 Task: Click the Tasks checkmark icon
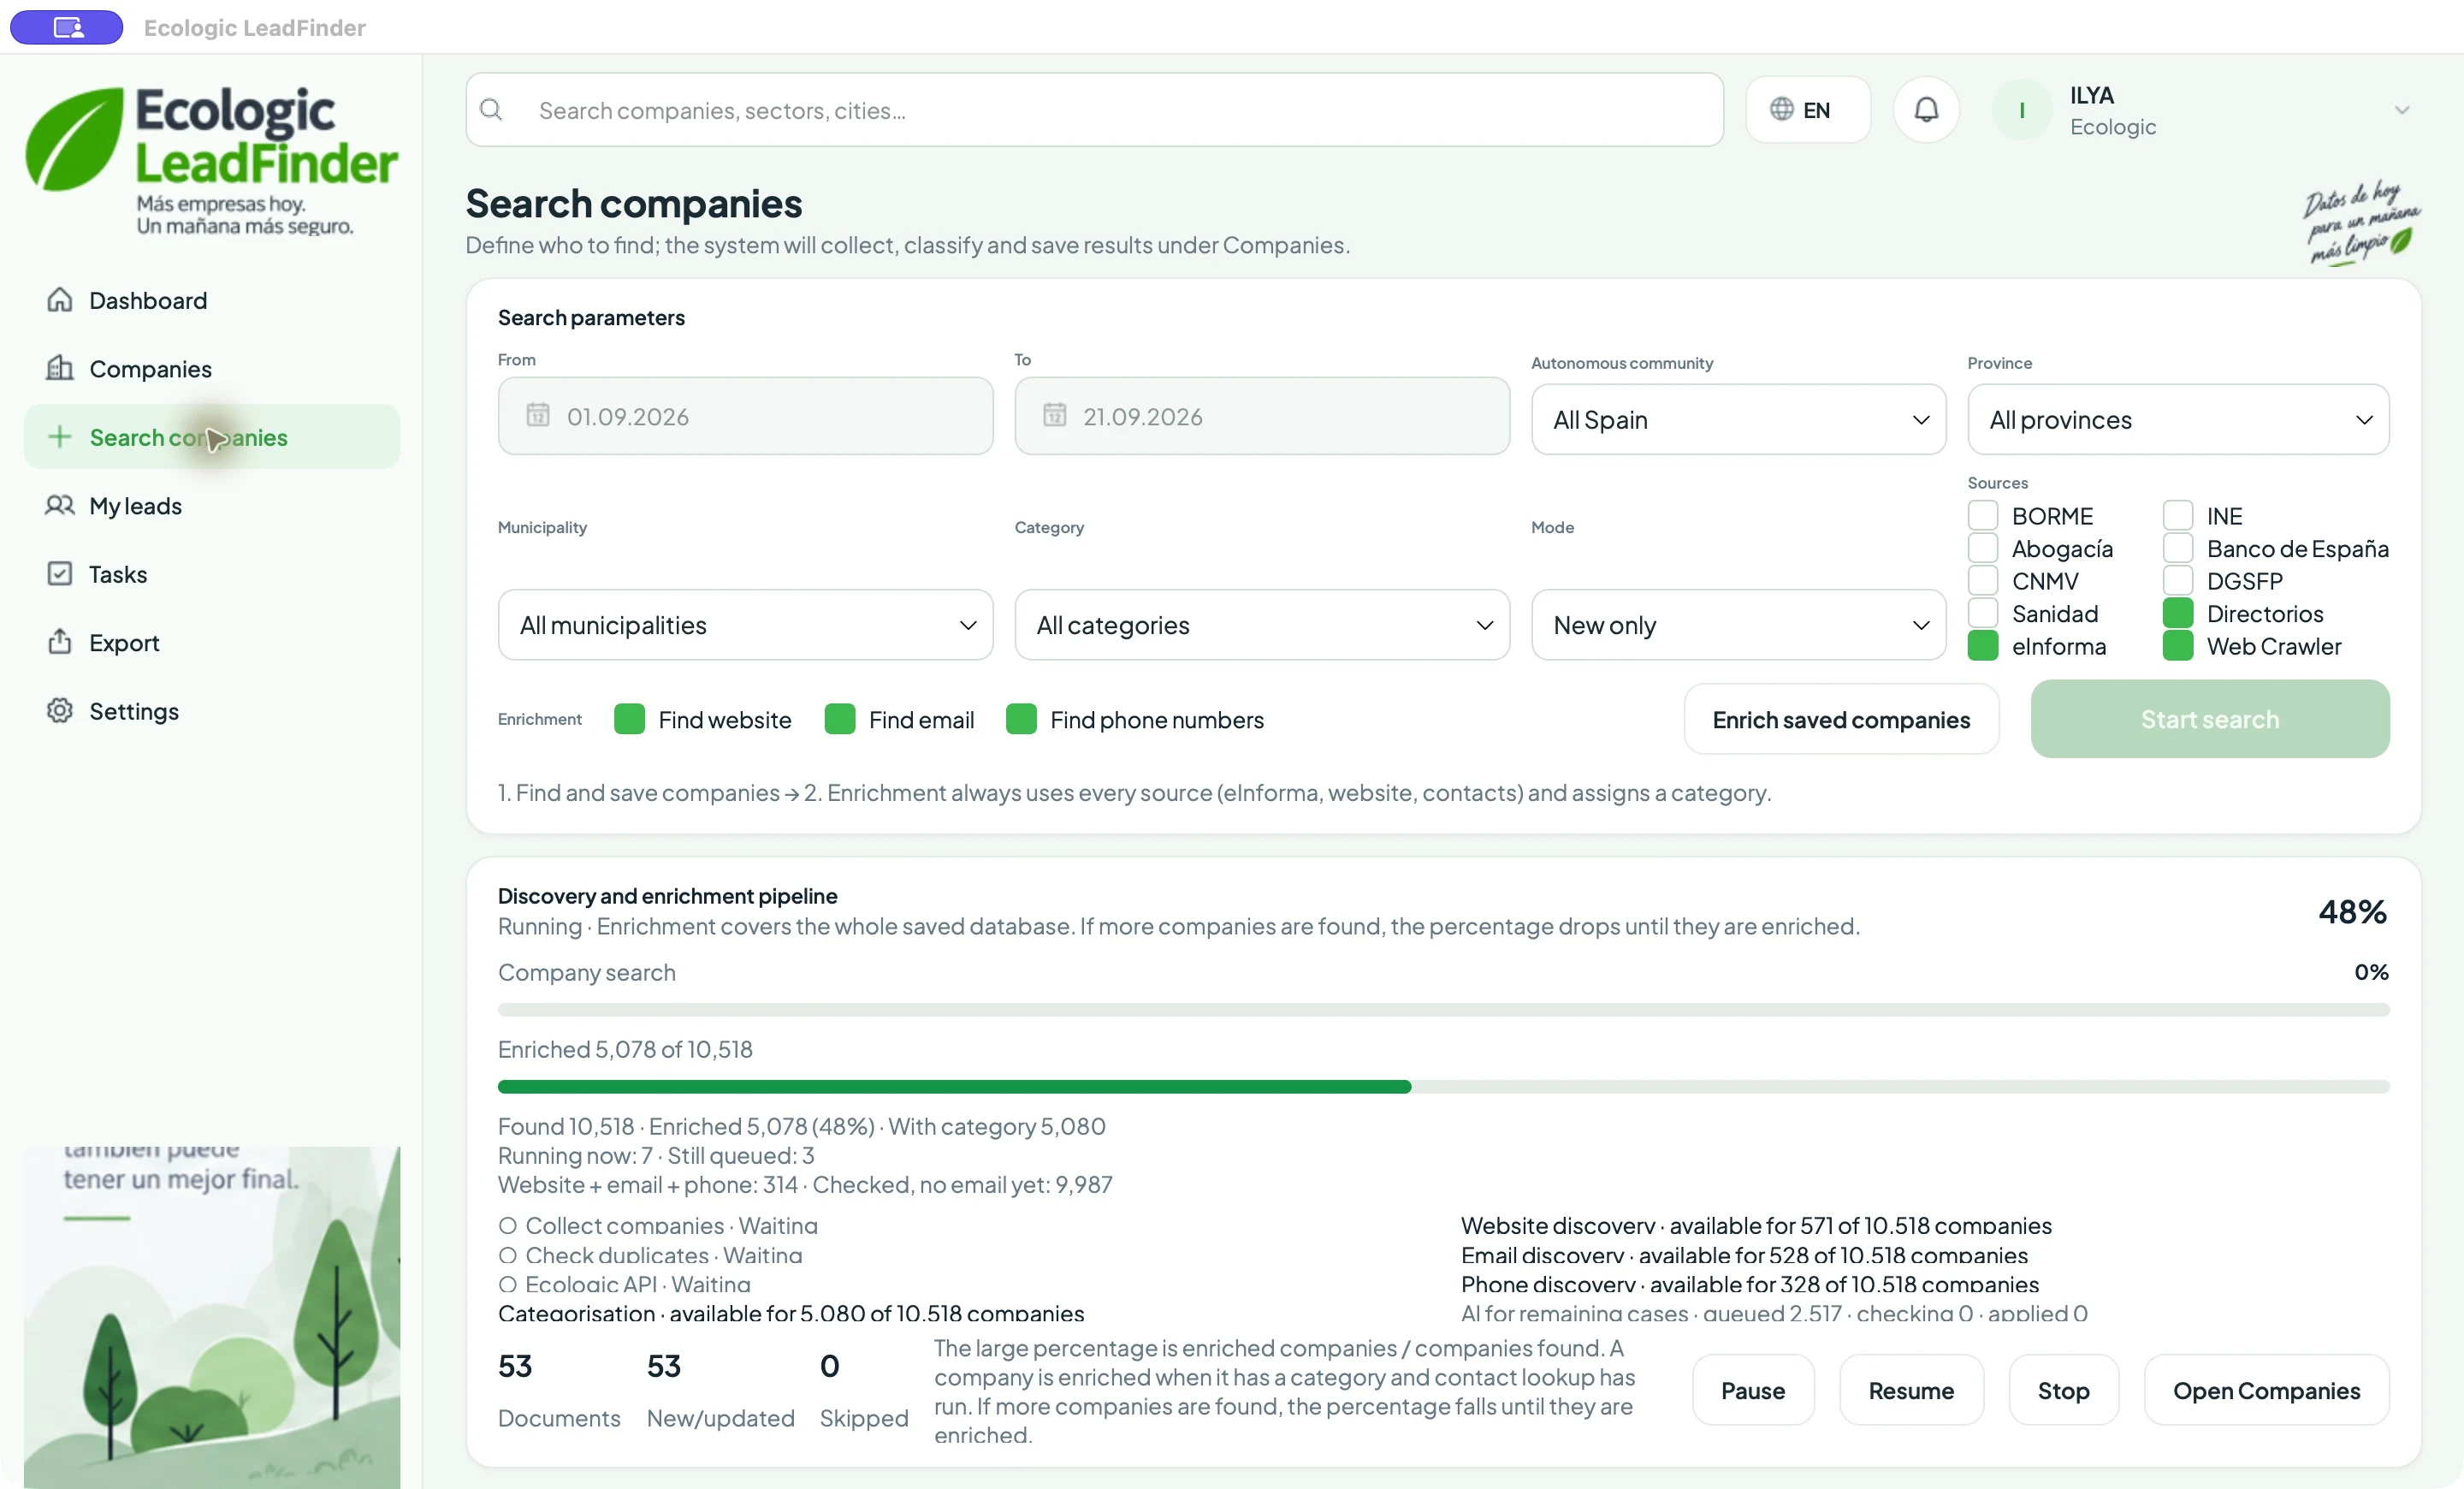pyautogui.click(x=59, y=574)
